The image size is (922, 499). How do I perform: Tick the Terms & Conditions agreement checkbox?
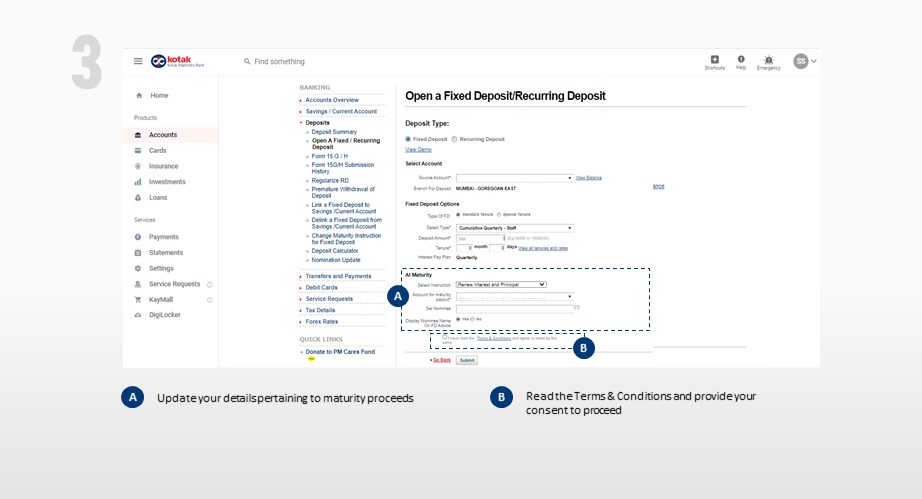click(445, 337)
